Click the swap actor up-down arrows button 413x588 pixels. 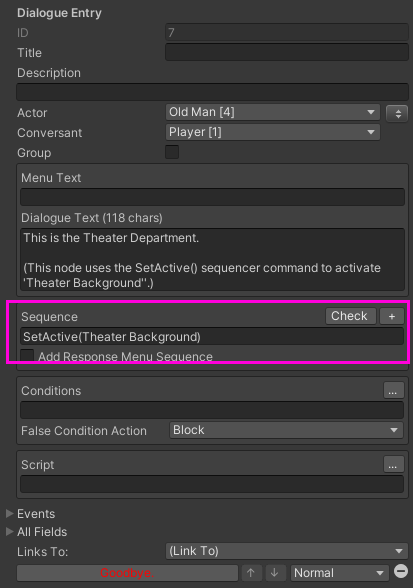pyautogui.click(x=397, y=113)
